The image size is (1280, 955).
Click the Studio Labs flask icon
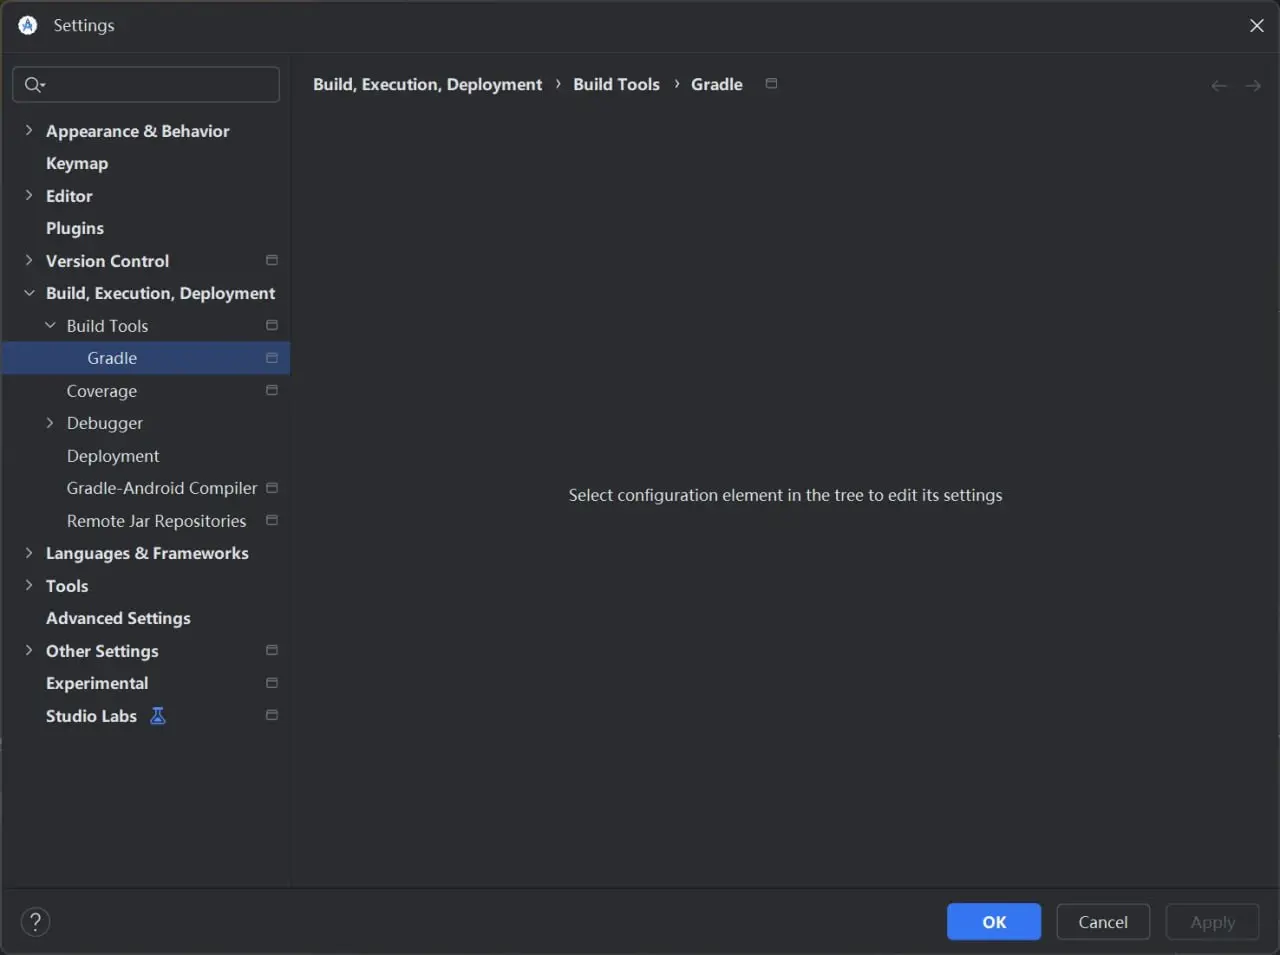tap(158, 716)
